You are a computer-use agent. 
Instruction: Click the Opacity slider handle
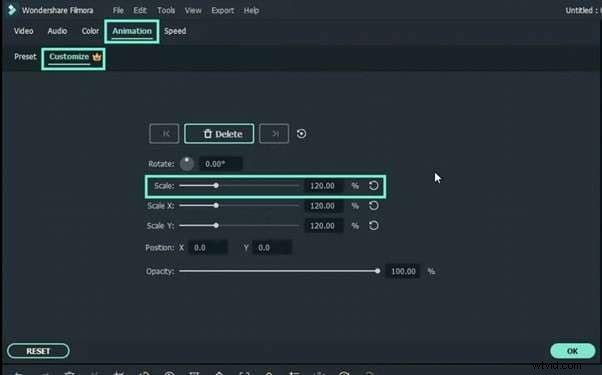click(378, 271)
